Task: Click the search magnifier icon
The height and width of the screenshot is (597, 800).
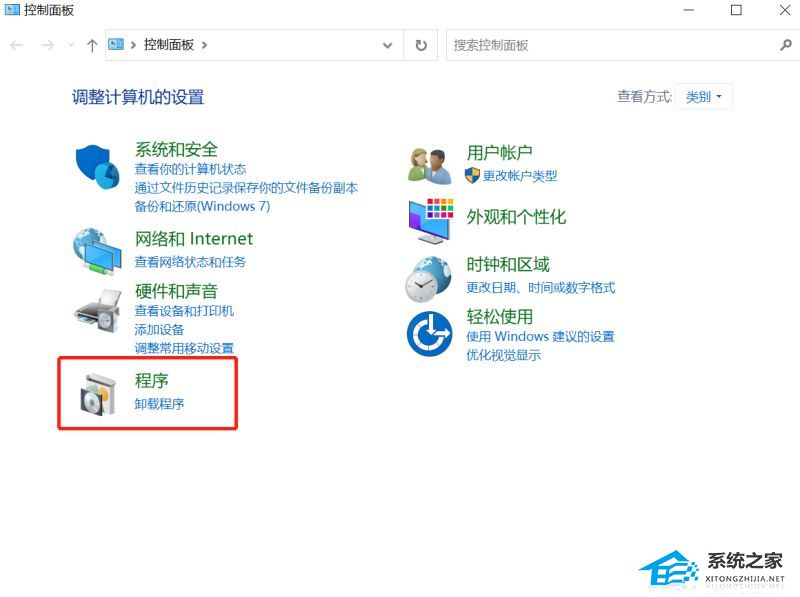Action: coord(786,45)
